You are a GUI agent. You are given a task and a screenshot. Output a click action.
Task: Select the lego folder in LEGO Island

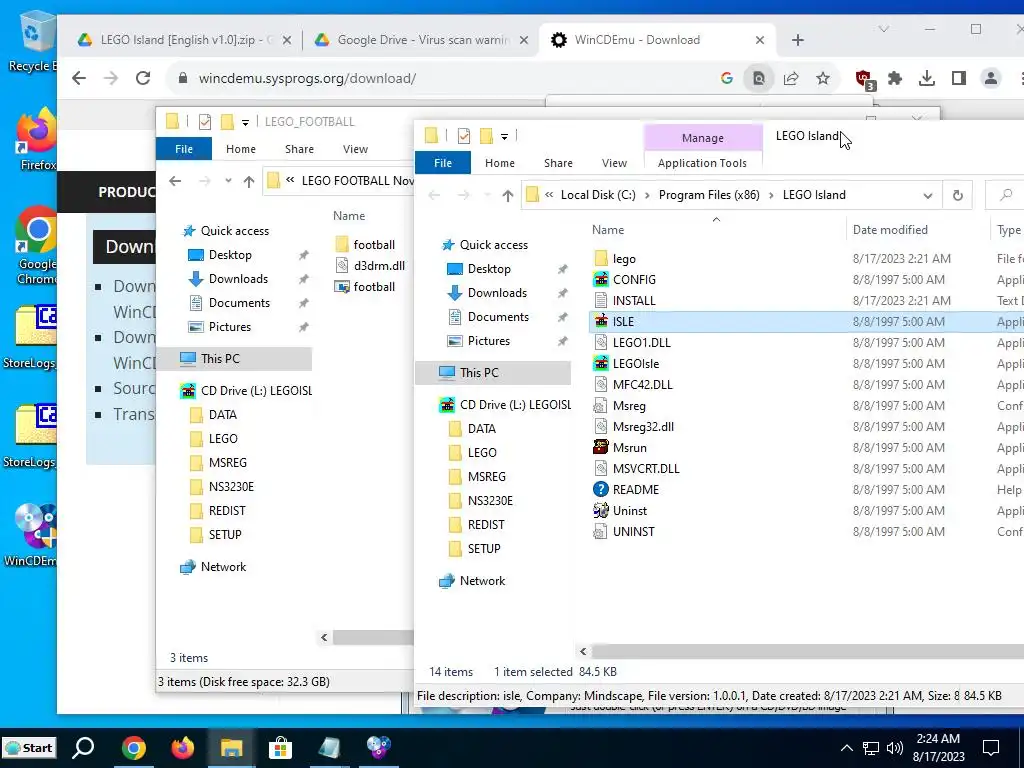(624, 259)
